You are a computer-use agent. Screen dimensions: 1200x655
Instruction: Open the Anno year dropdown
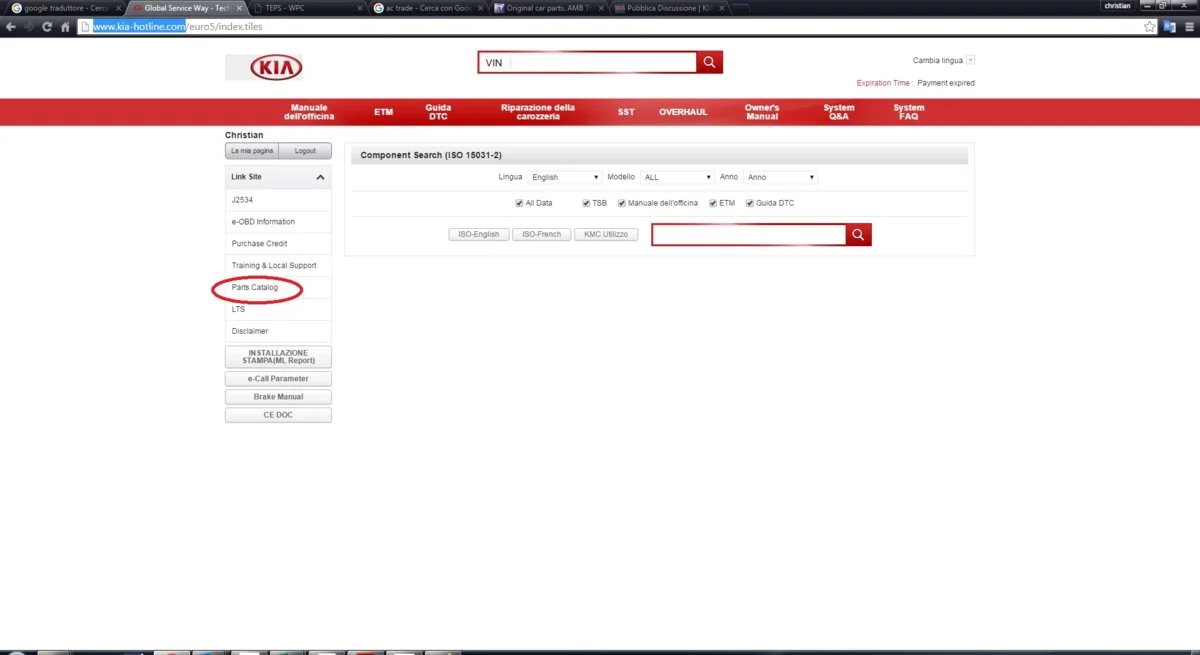click(x=780, y=177)
